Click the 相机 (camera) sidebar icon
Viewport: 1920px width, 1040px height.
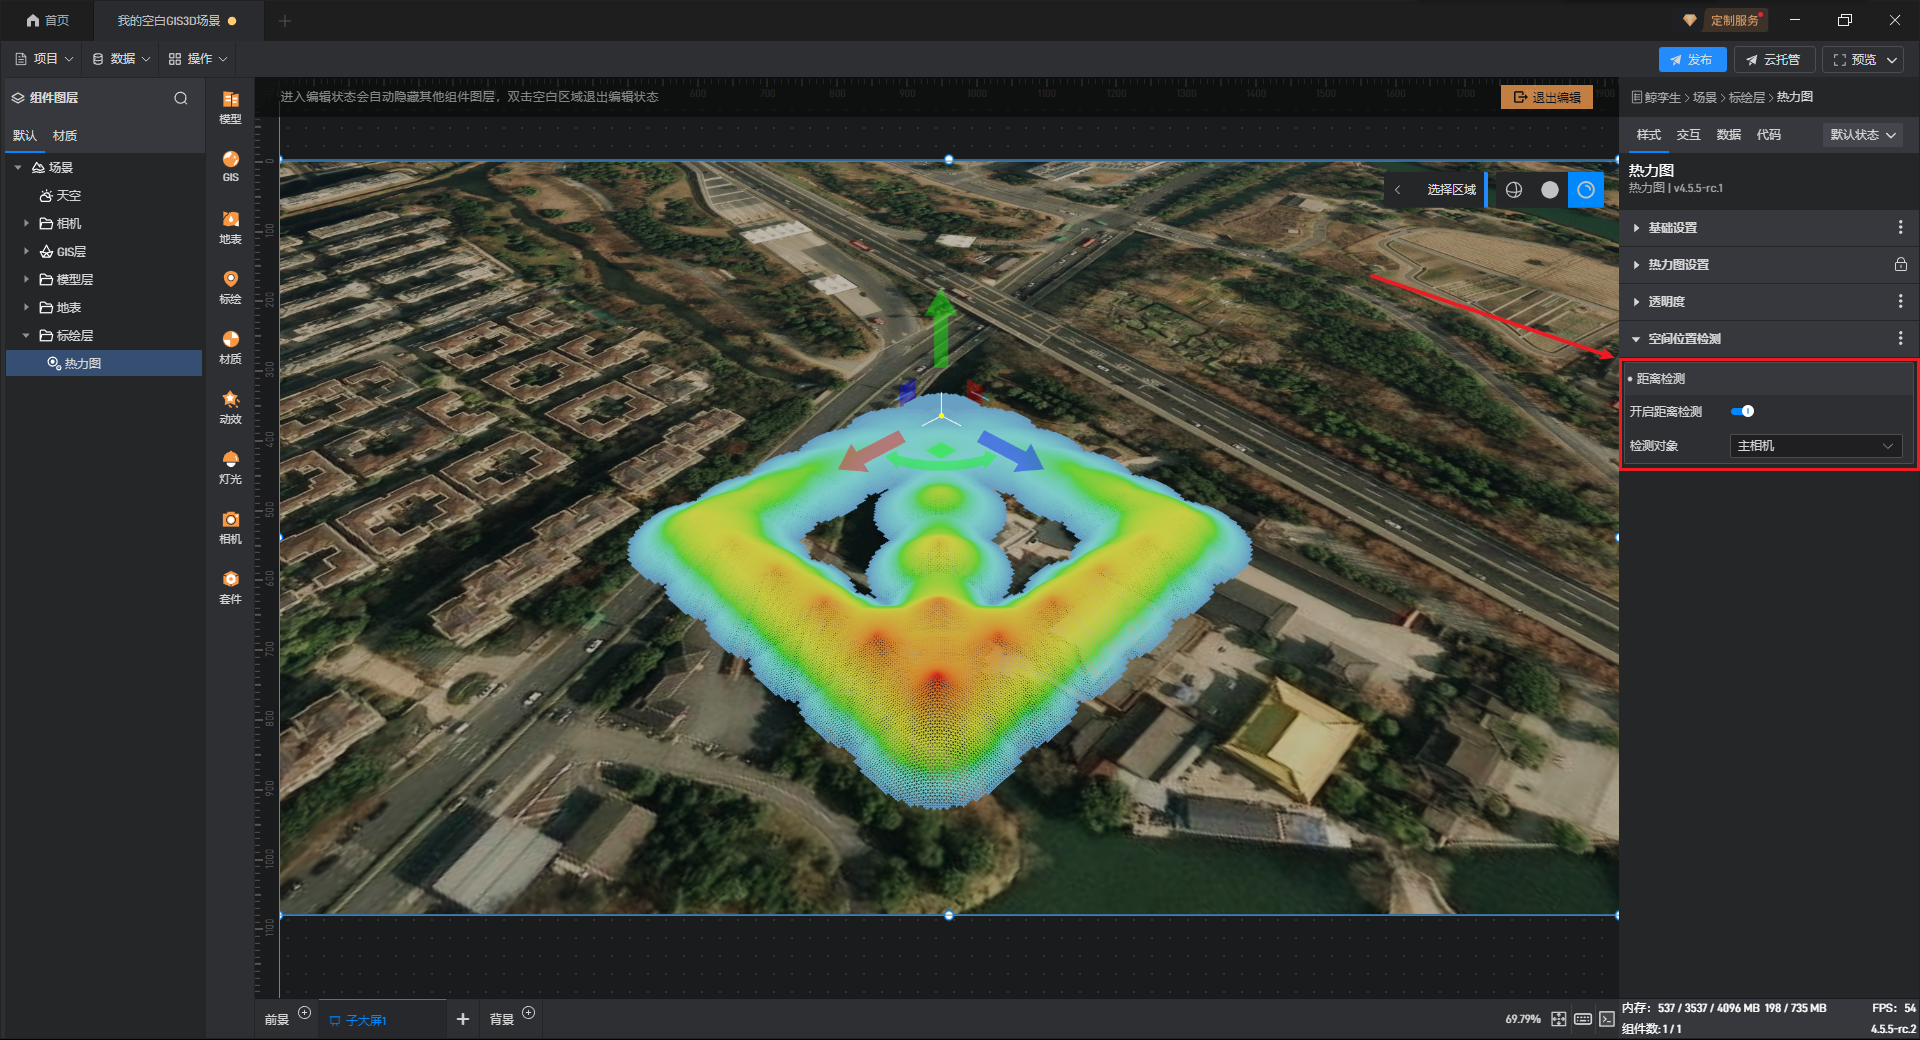click(x=230, y=526)
